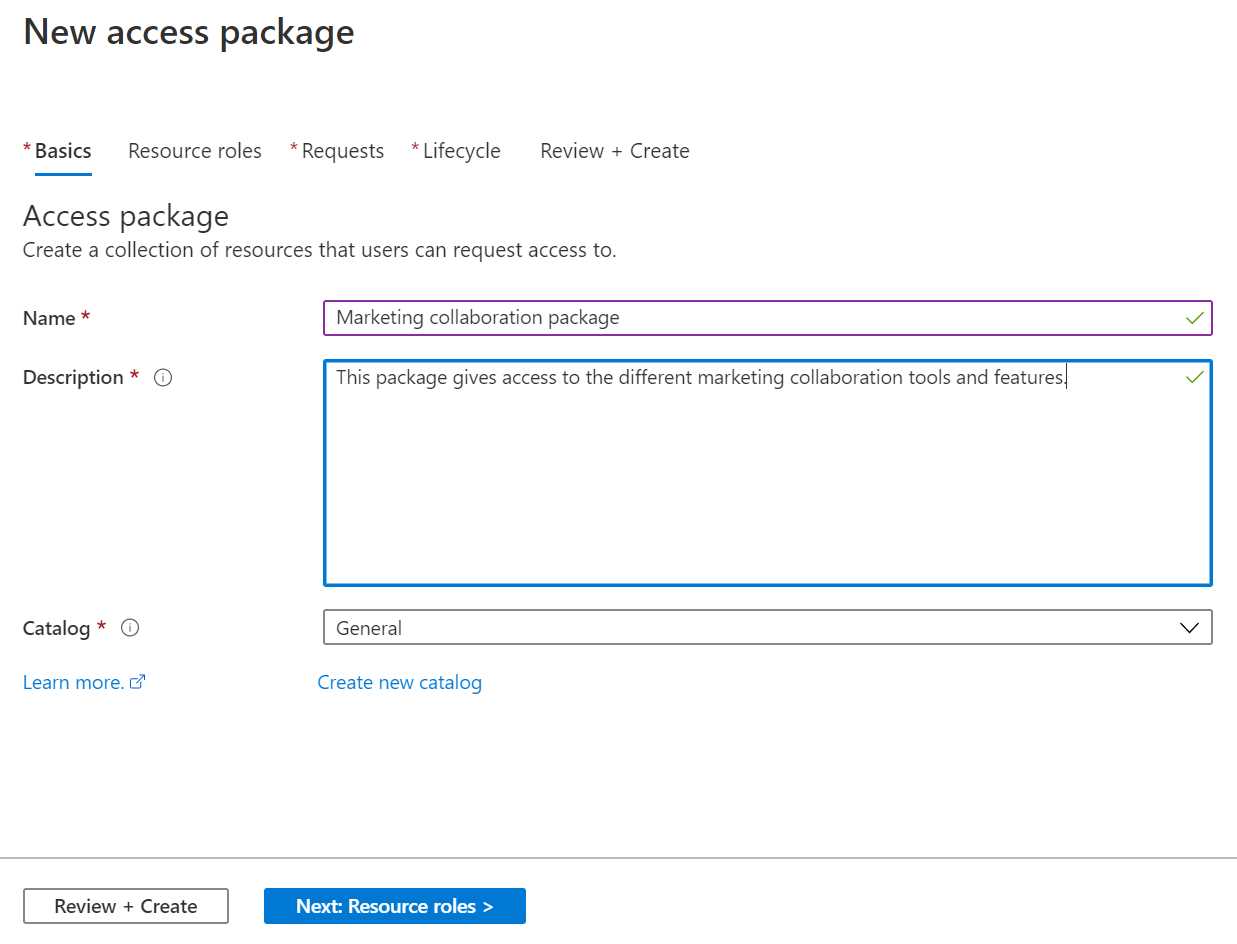This screenshot has height=944, width=1237.
Task: Select the Lifecycle tab
Action: [x=462, y=150]
